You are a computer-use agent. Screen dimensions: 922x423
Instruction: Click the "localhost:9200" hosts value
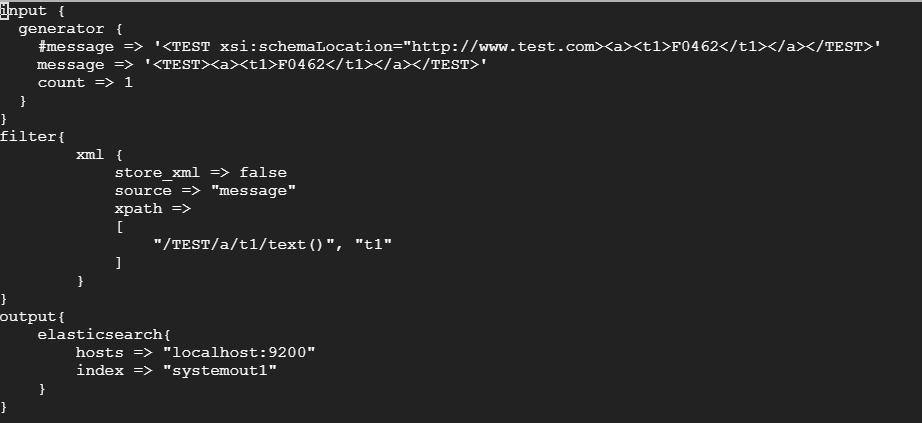[x=239, y=353]
